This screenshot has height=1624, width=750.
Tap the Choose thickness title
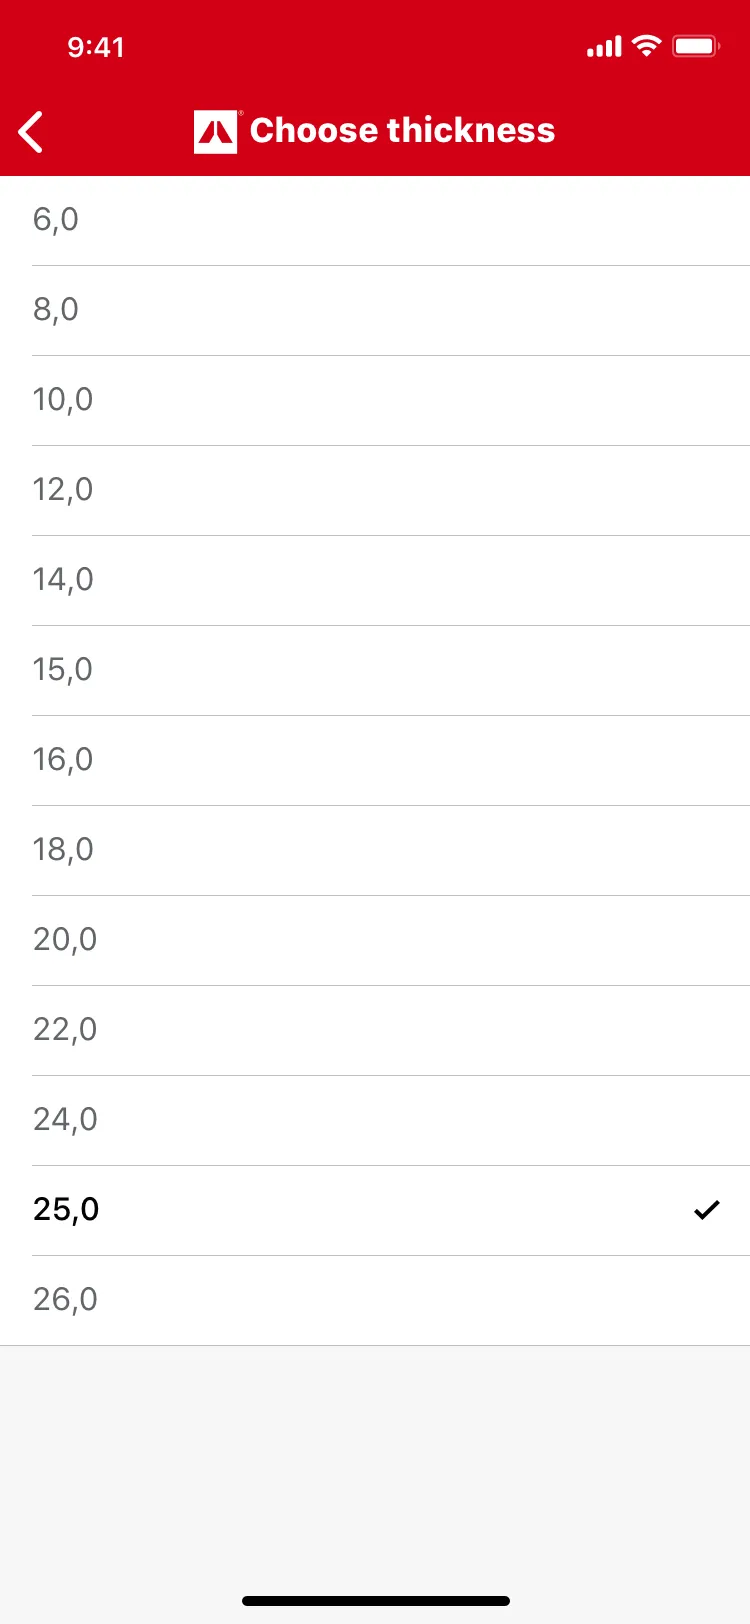[x=402, y=131]
